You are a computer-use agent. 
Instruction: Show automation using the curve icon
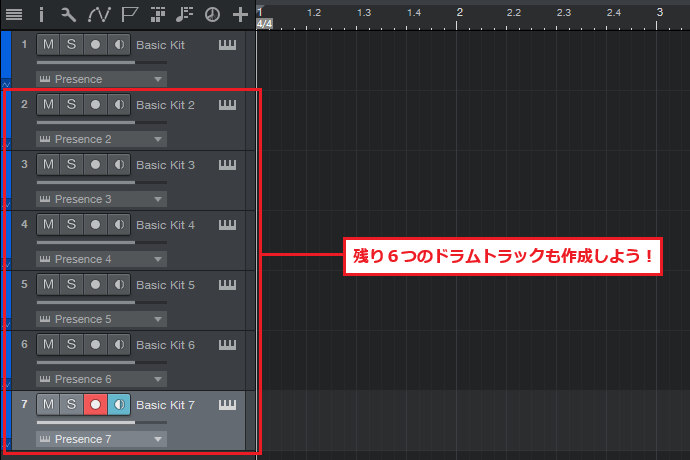(x=99, y=14)
